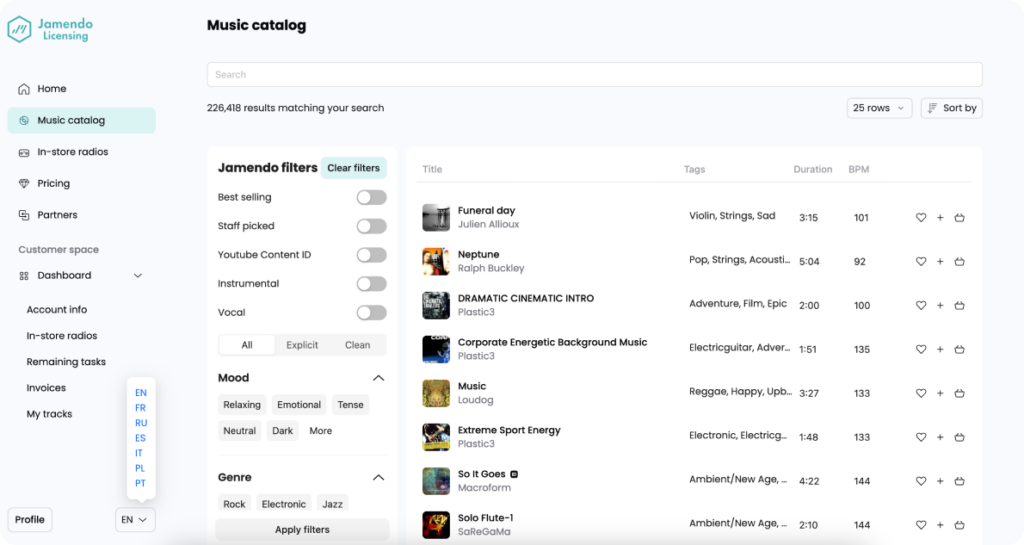Toggle Best selling filter

coord(372,197)
